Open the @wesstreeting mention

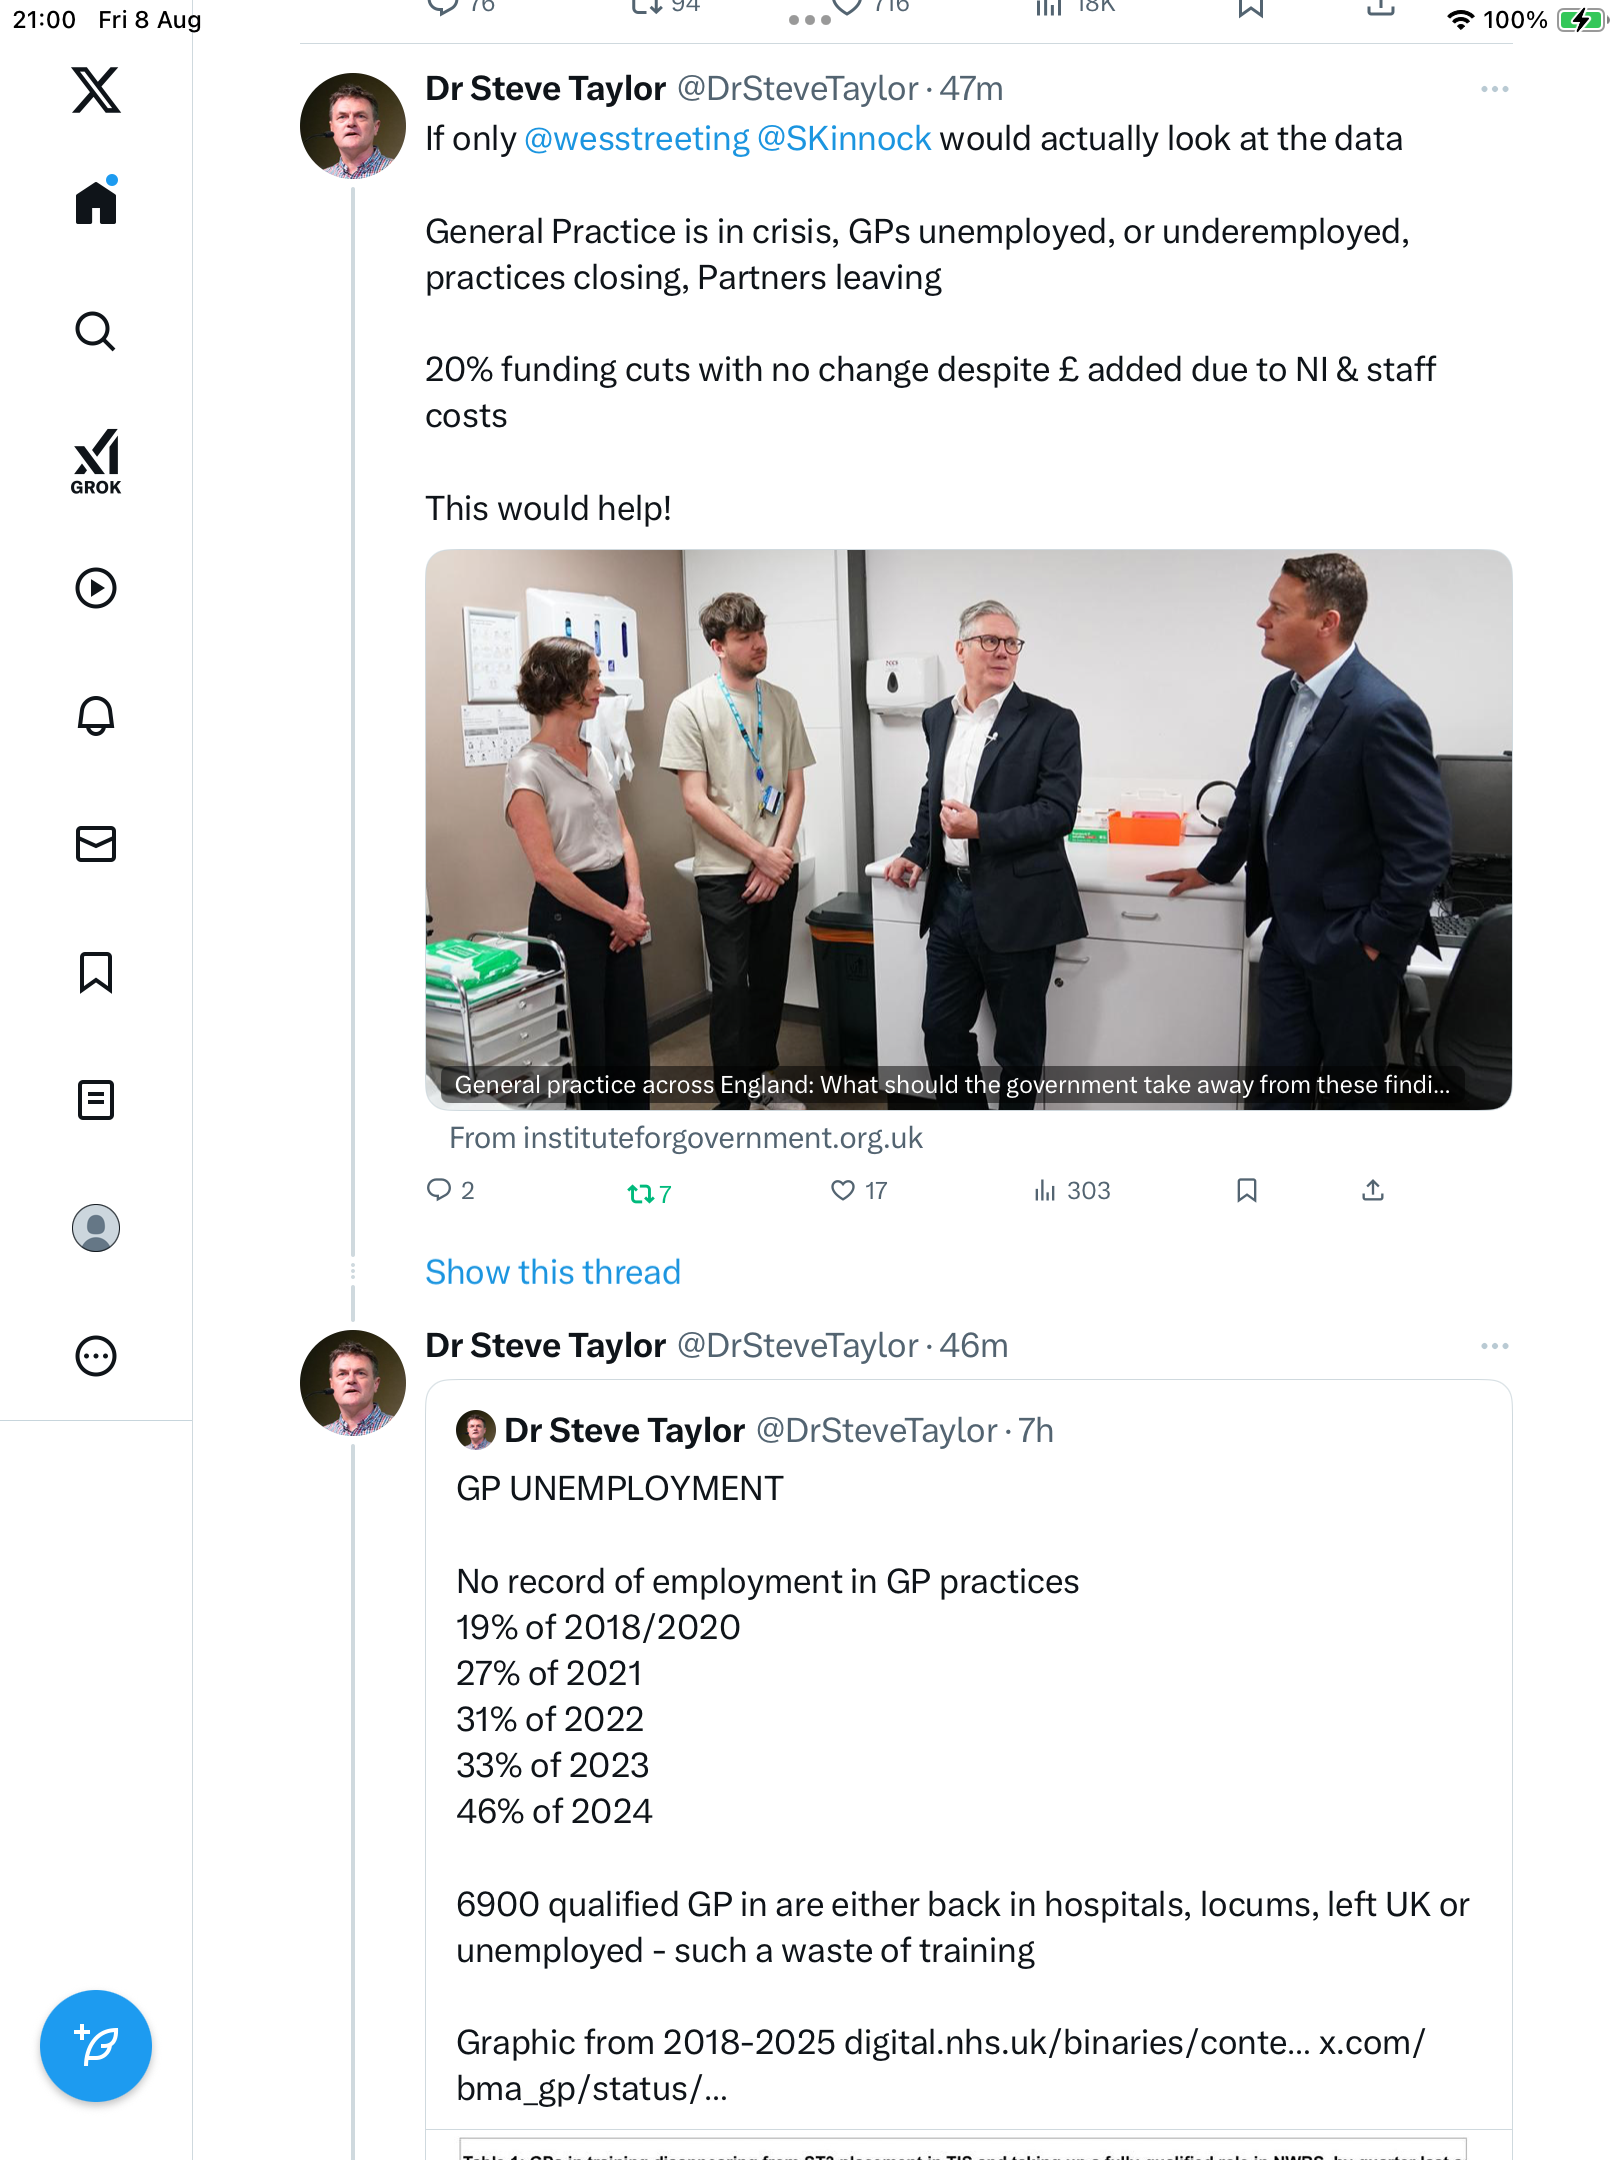click(636, 139)
